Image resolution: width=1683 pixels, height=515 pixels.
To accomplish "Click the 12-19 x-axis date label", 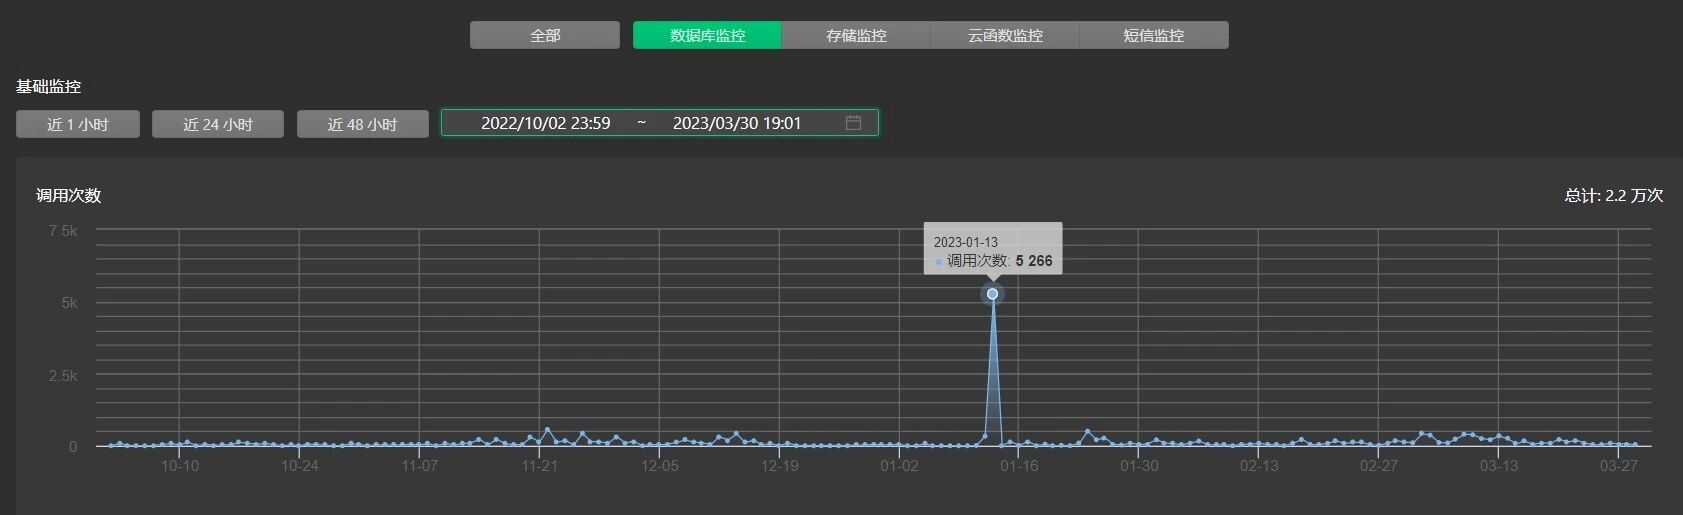I will click(780, 466).
